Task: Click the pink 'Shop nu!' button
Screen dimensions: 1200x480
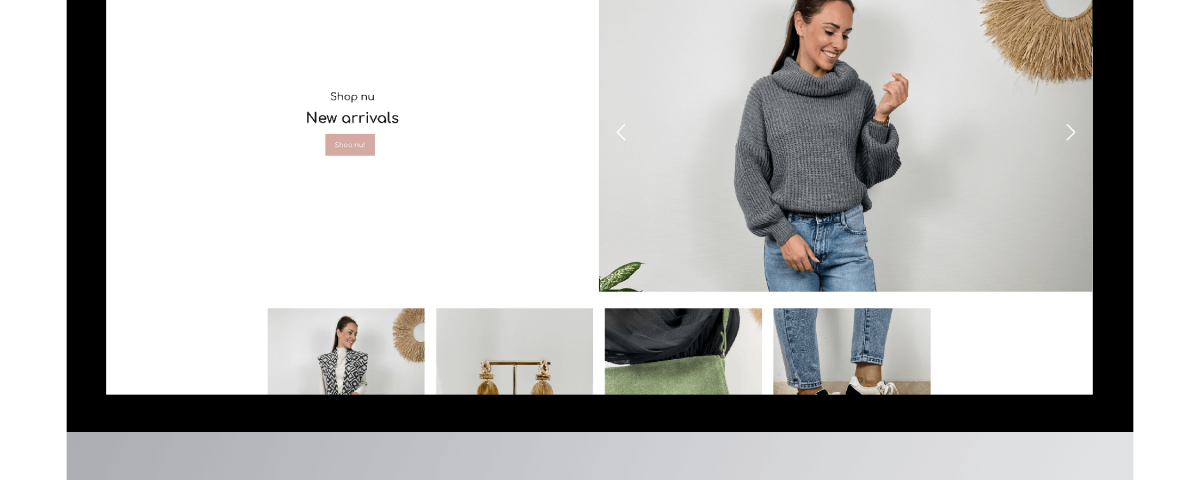Action: pos(350,145)
